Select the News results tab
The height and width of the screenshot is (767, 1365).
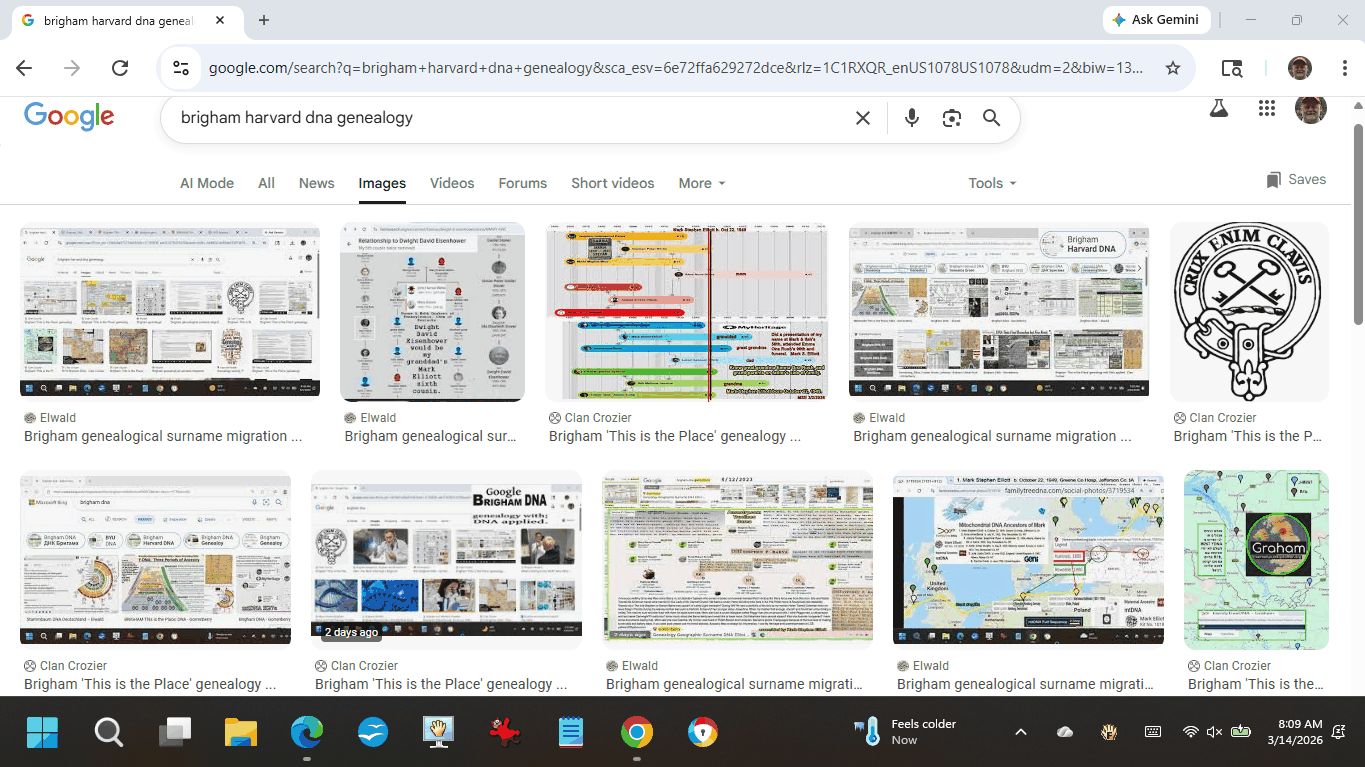[316, 183]
